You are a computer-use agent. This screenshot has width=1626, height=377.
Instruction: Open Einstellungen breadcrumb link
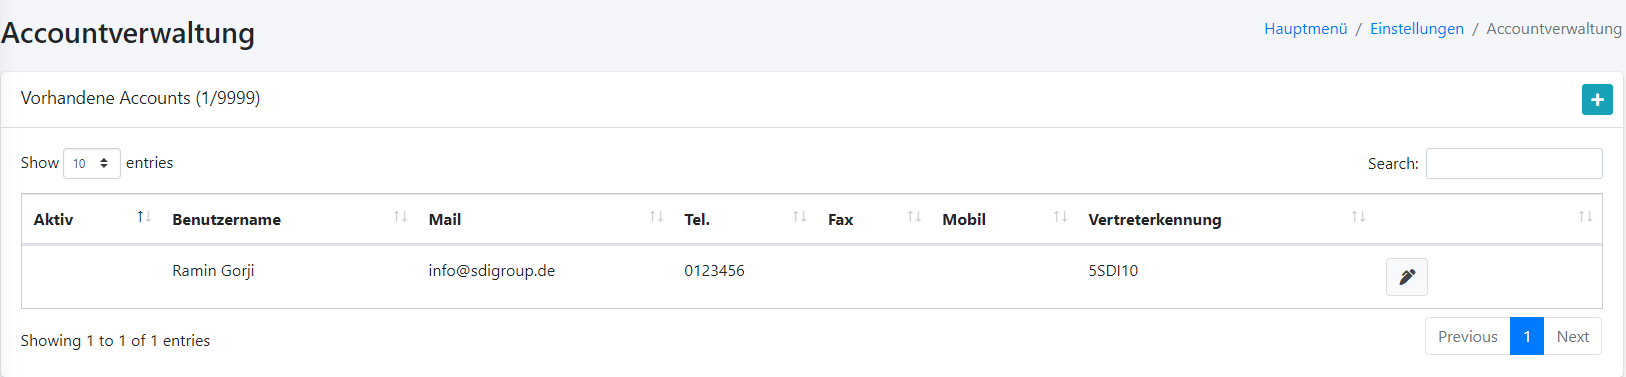coord(1417,29)
